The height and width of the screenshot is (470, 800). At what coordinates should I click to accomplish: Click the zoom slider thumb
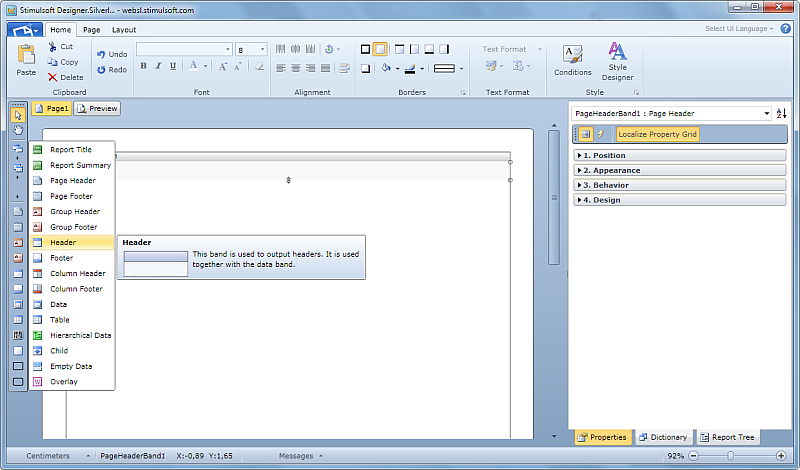[x=730, y=456]
